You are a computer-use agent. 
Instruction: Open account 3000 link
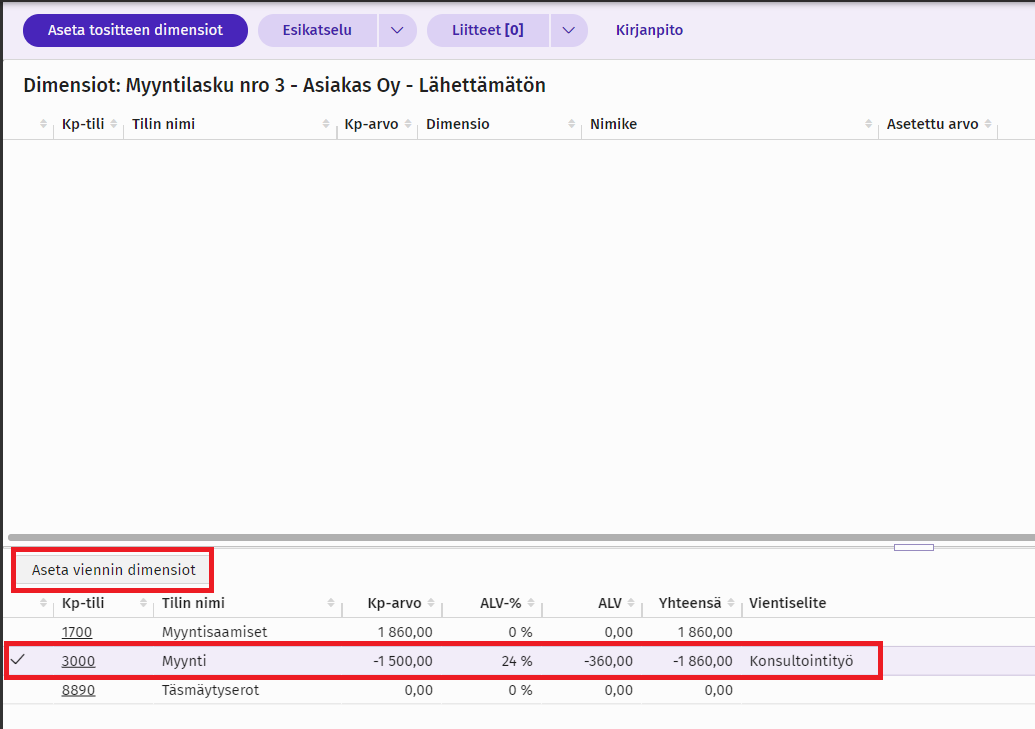(x=78, y=661)
